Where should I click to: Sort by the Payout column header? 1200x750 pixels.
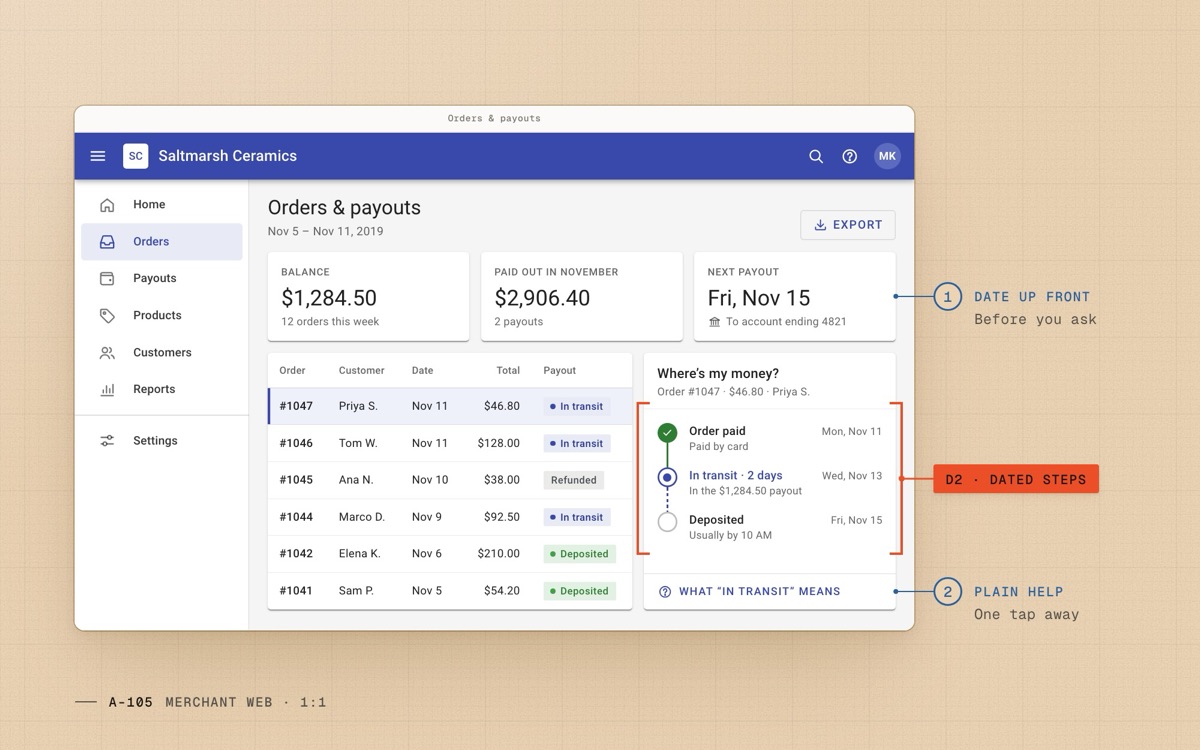tap(559, 371)
